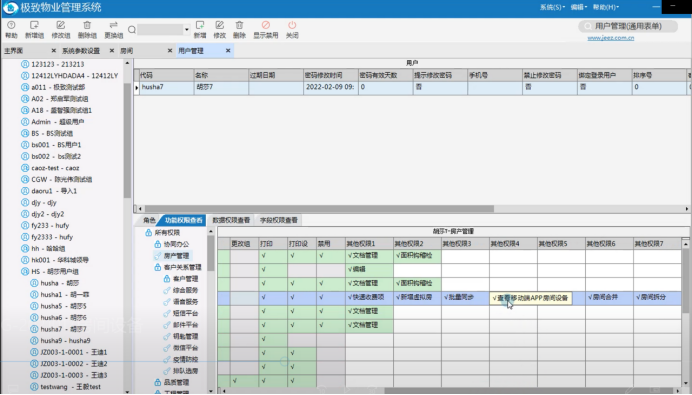
Task: Open the 帮助(H) dropdown menu
Action: pyautogui.click(x=606, y=7)
